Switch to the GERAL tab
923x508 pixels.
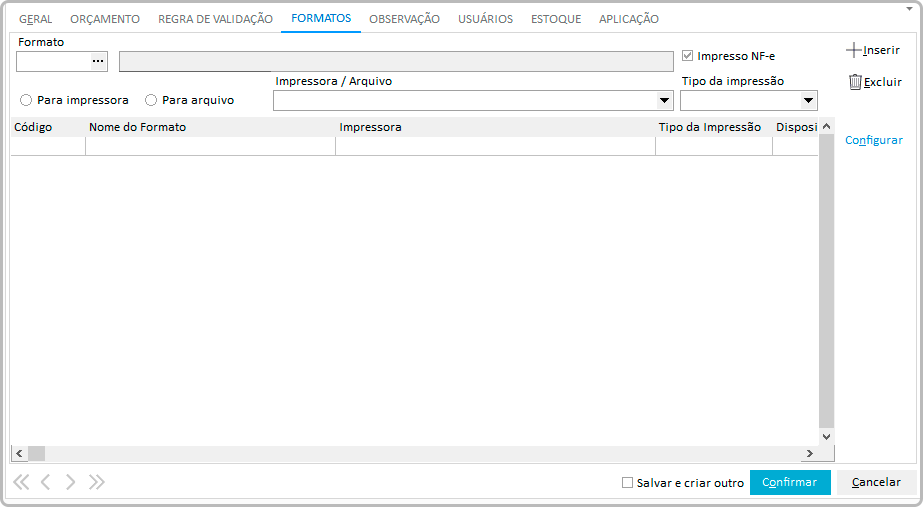(x=35, y=19)
